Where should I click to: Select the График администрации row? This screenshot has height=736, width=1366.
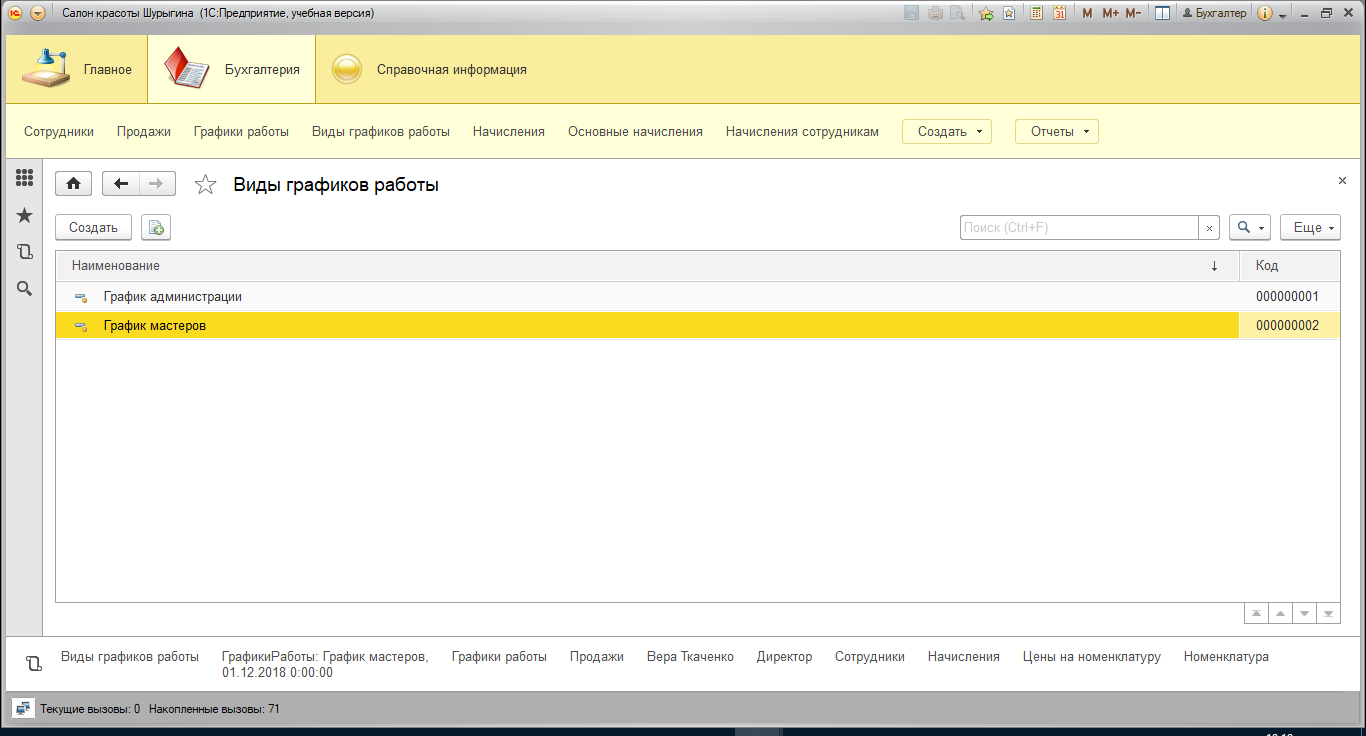point(698,297)
